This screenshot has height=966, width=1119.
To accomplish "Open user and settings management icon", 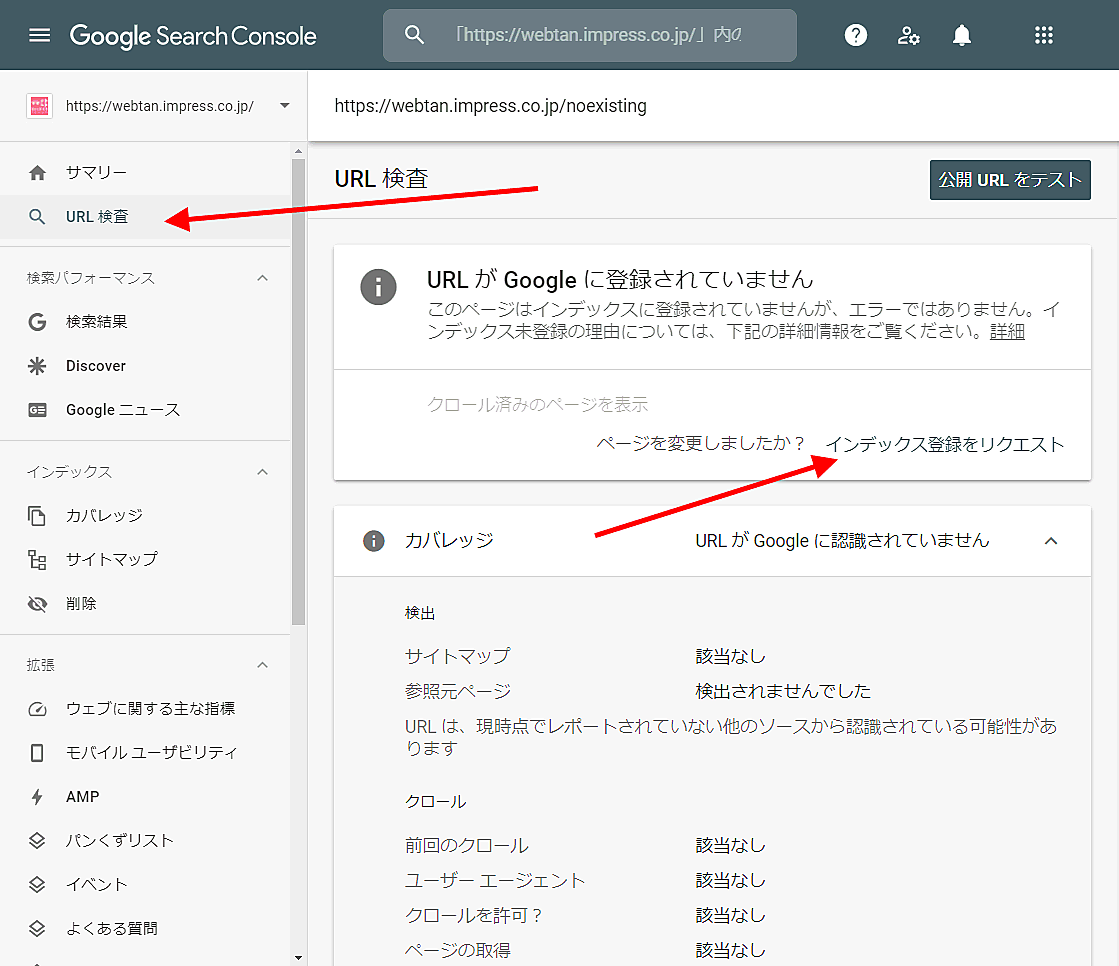I will [x=908, y=36].
